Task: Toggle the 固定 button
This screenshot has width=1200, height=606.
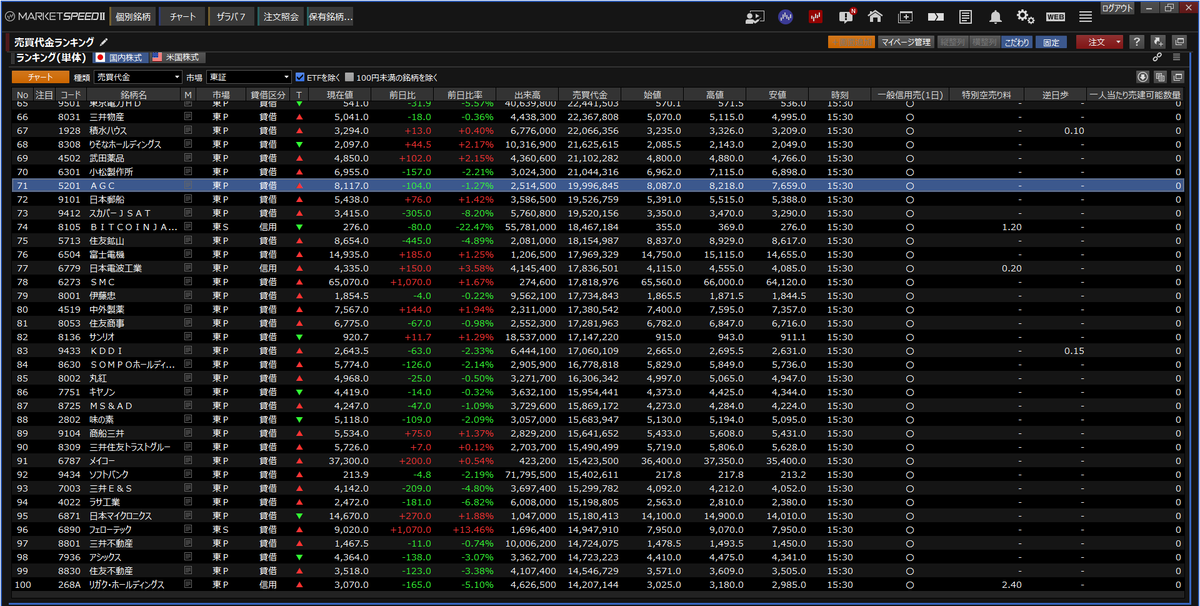Action: (1050, 42)
